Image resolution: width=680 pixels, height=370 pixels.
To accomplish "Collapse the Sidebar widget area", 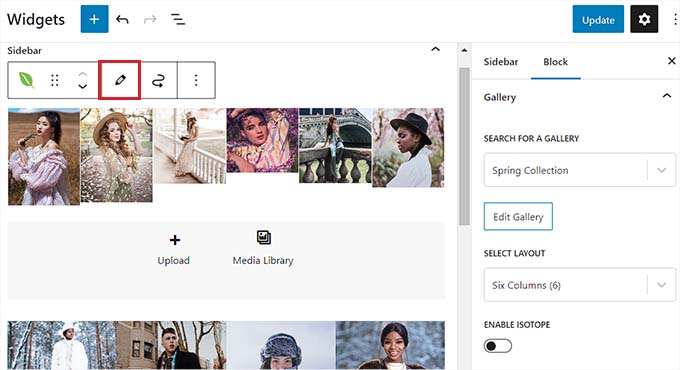I will (x=435, y=49).
